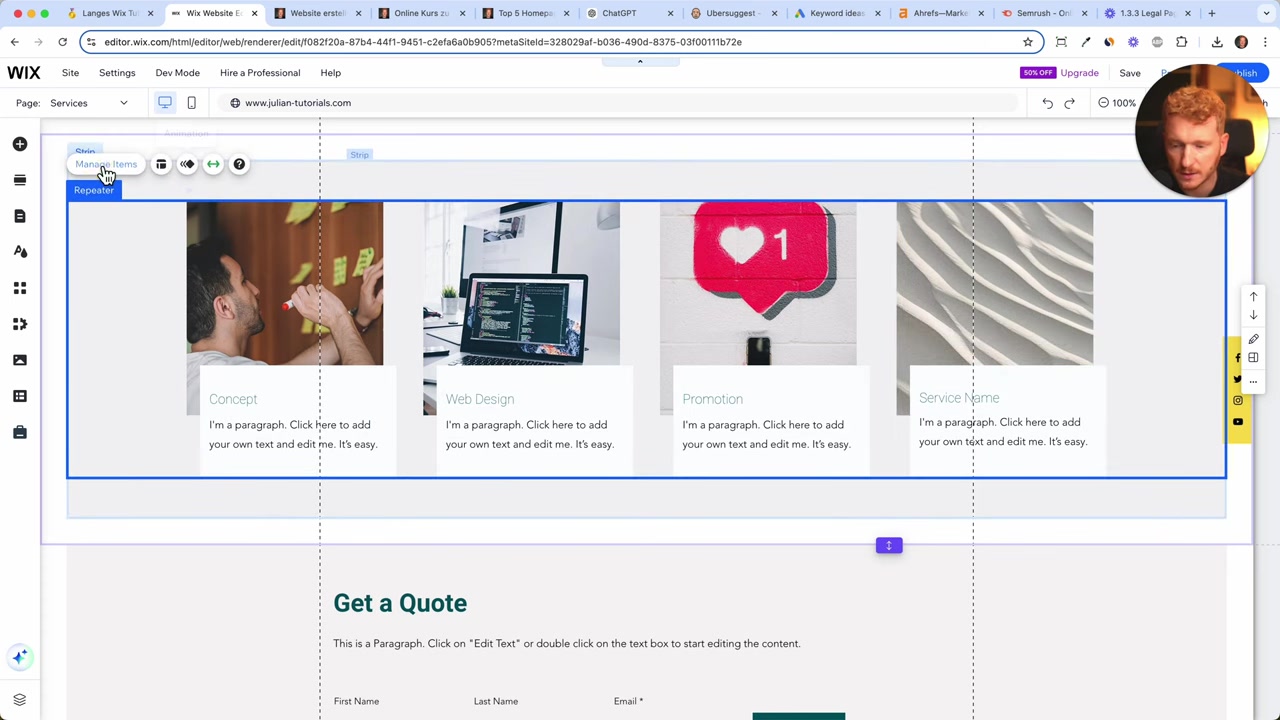Open the Pages & Menu icon
1280x720 pixels.
tap(20, 216)
